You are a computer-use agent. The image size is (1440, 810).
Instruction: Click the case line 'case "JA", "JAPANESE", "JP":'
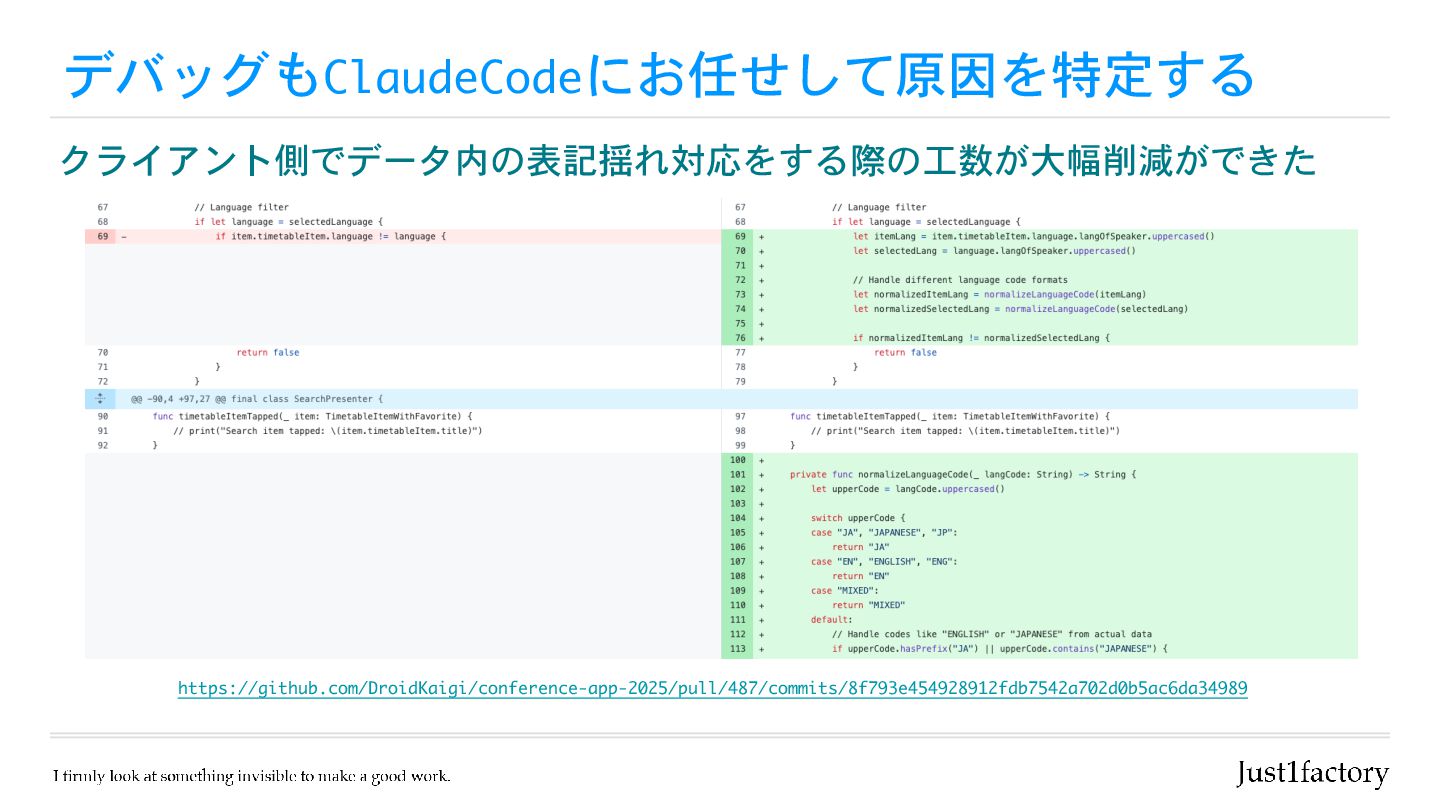[884, 532]
